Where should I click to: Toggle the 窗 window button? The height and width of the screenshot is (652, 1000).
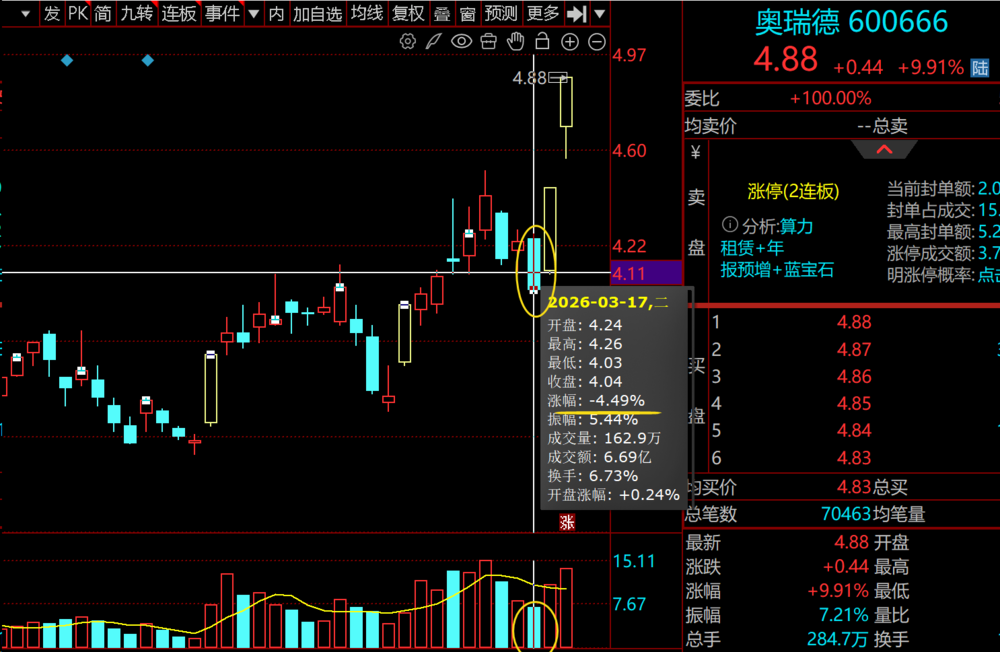pyautogui.click(x=467, y=14)
